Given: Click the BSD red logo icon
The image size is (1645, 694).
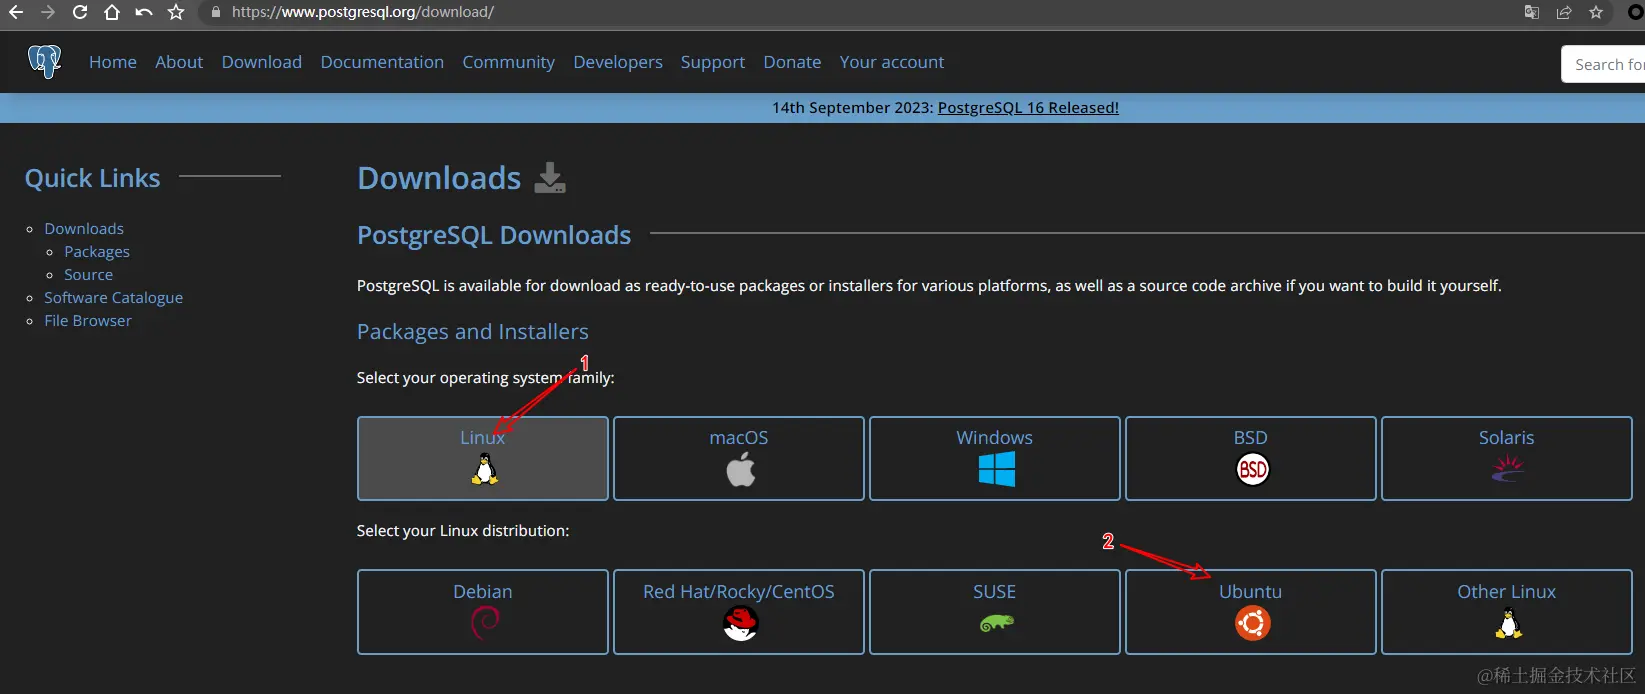Looking at the screenshot, I should click(1252, 469).
